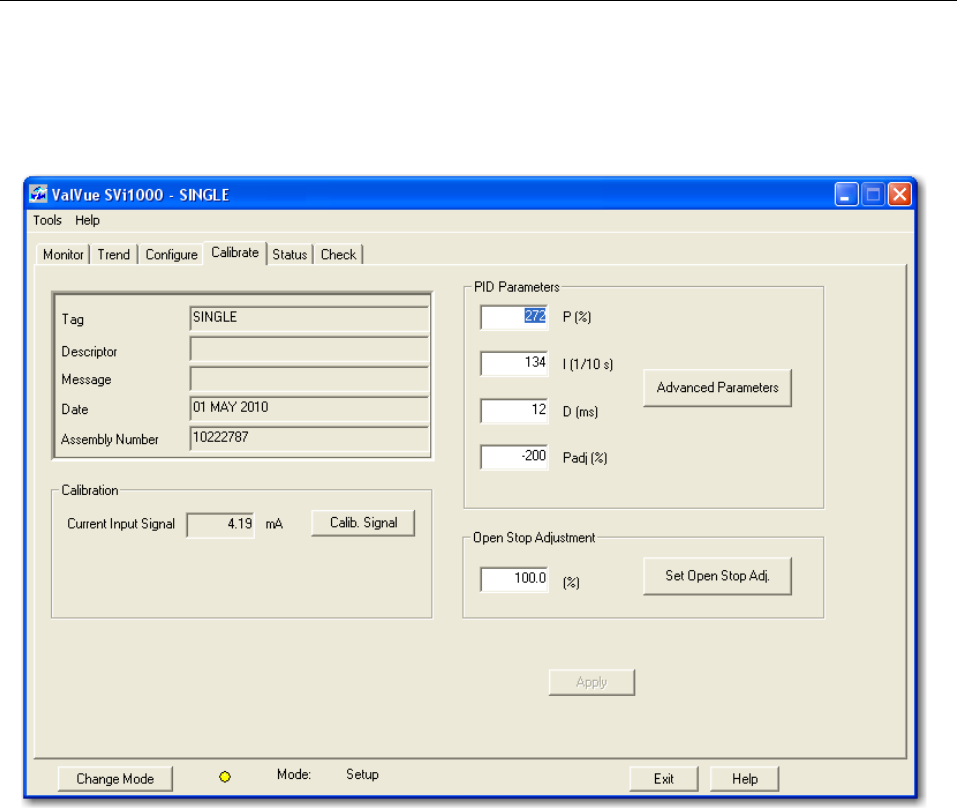Click the 'Open Stop Adjustment' group label
This screenshot has width=957, height=808.
(x=534, y=538)
